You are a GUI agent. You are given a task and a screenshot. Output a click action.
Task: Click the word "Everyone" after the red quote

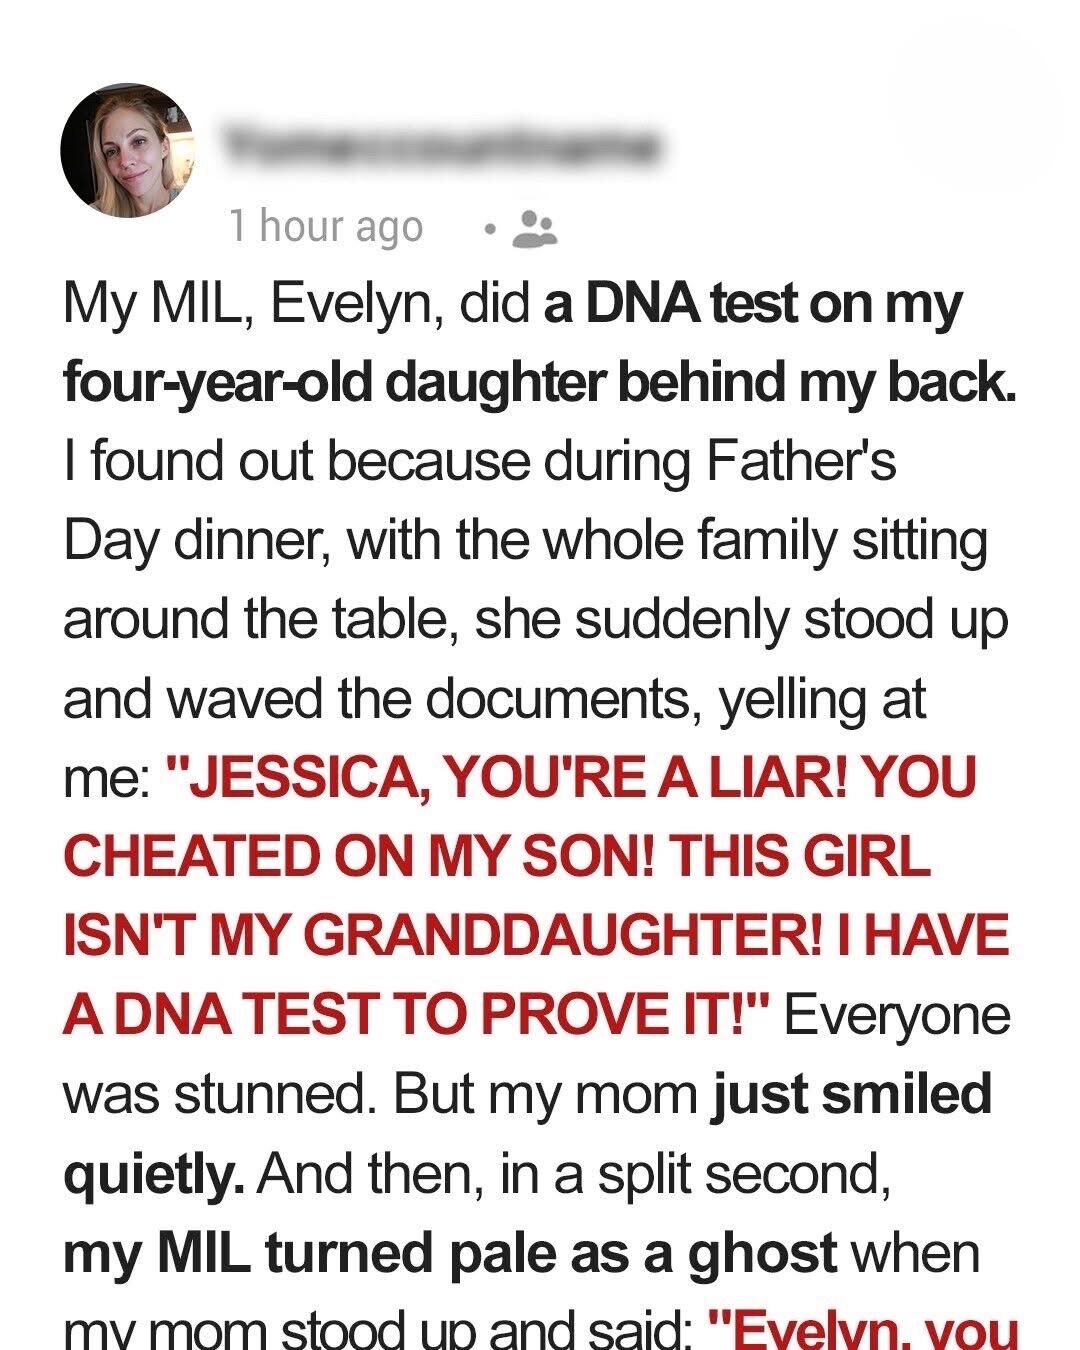[897, 1014]
